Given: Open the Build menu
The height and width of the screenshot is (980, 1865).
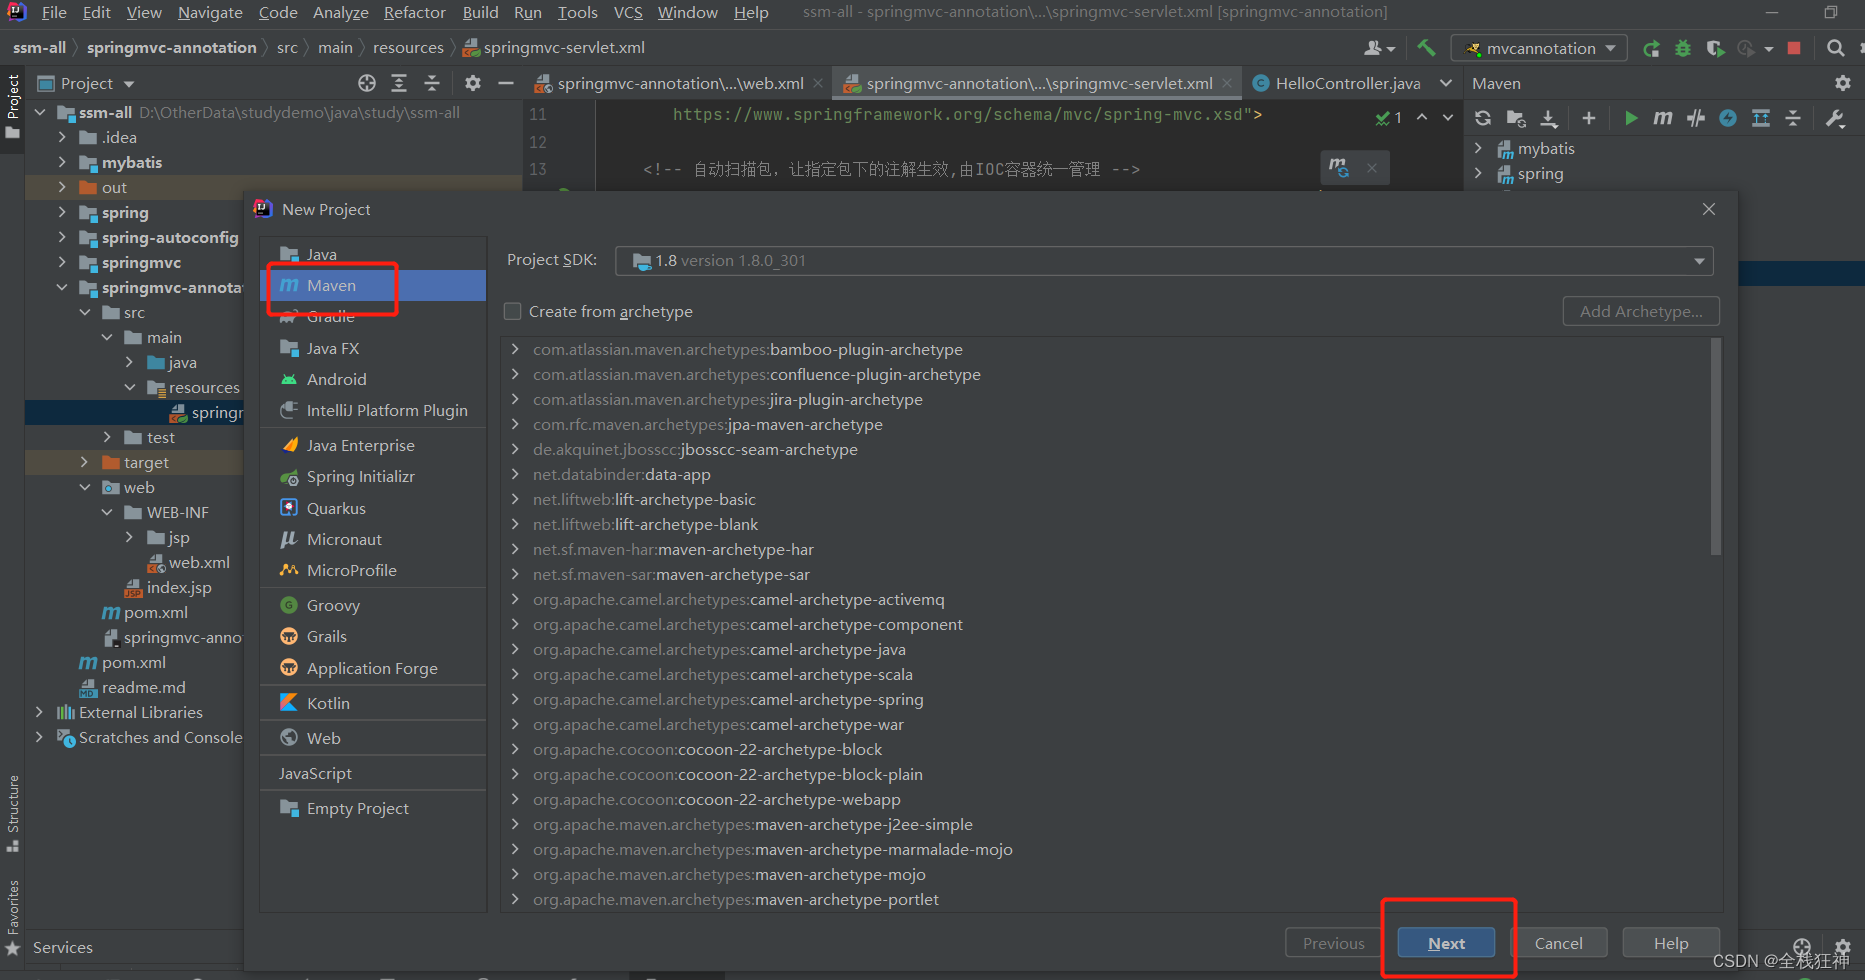Looking at the screenshot, I should [480, 12].
